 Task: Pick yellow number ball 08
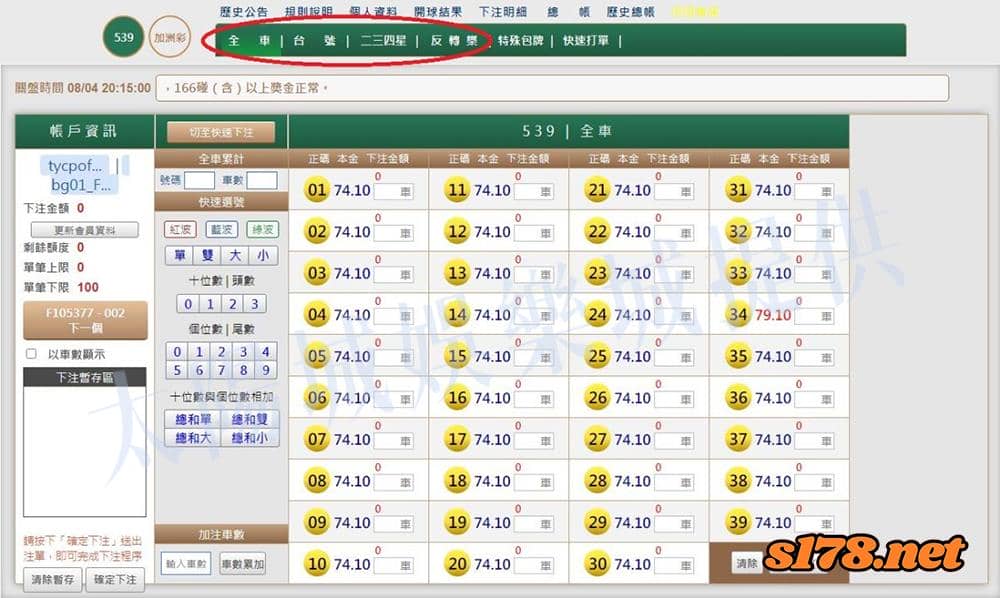pyautogui.click(x=316, y=481)
